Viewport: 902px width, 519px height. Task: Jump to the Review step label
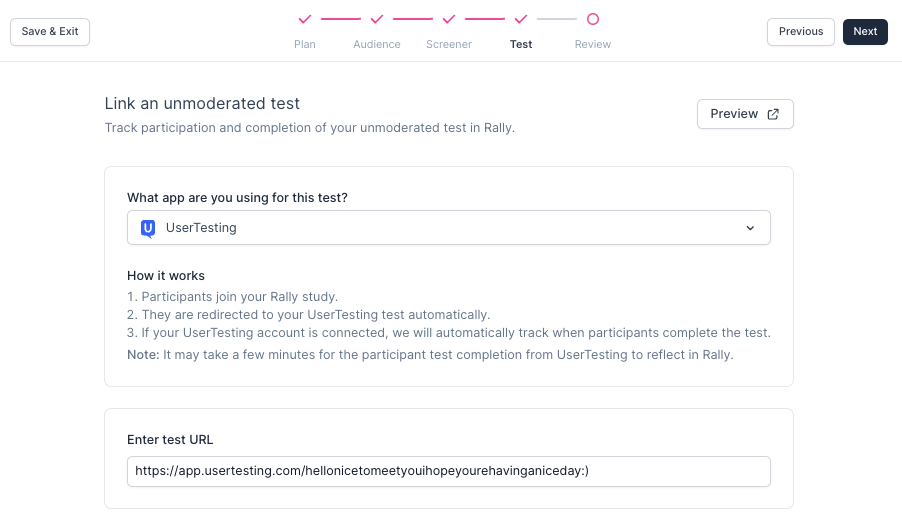coord(593,44)
